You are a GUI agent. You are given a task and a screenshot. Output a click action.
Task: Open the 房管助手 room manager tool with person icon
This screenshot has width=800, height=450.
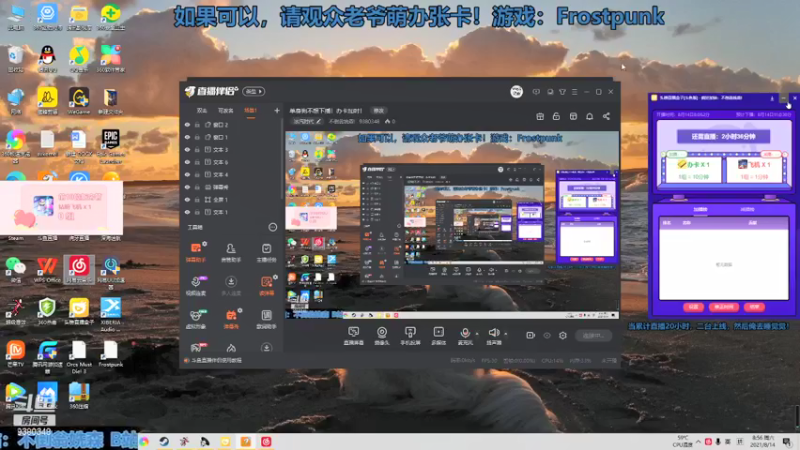click(231, 252)
